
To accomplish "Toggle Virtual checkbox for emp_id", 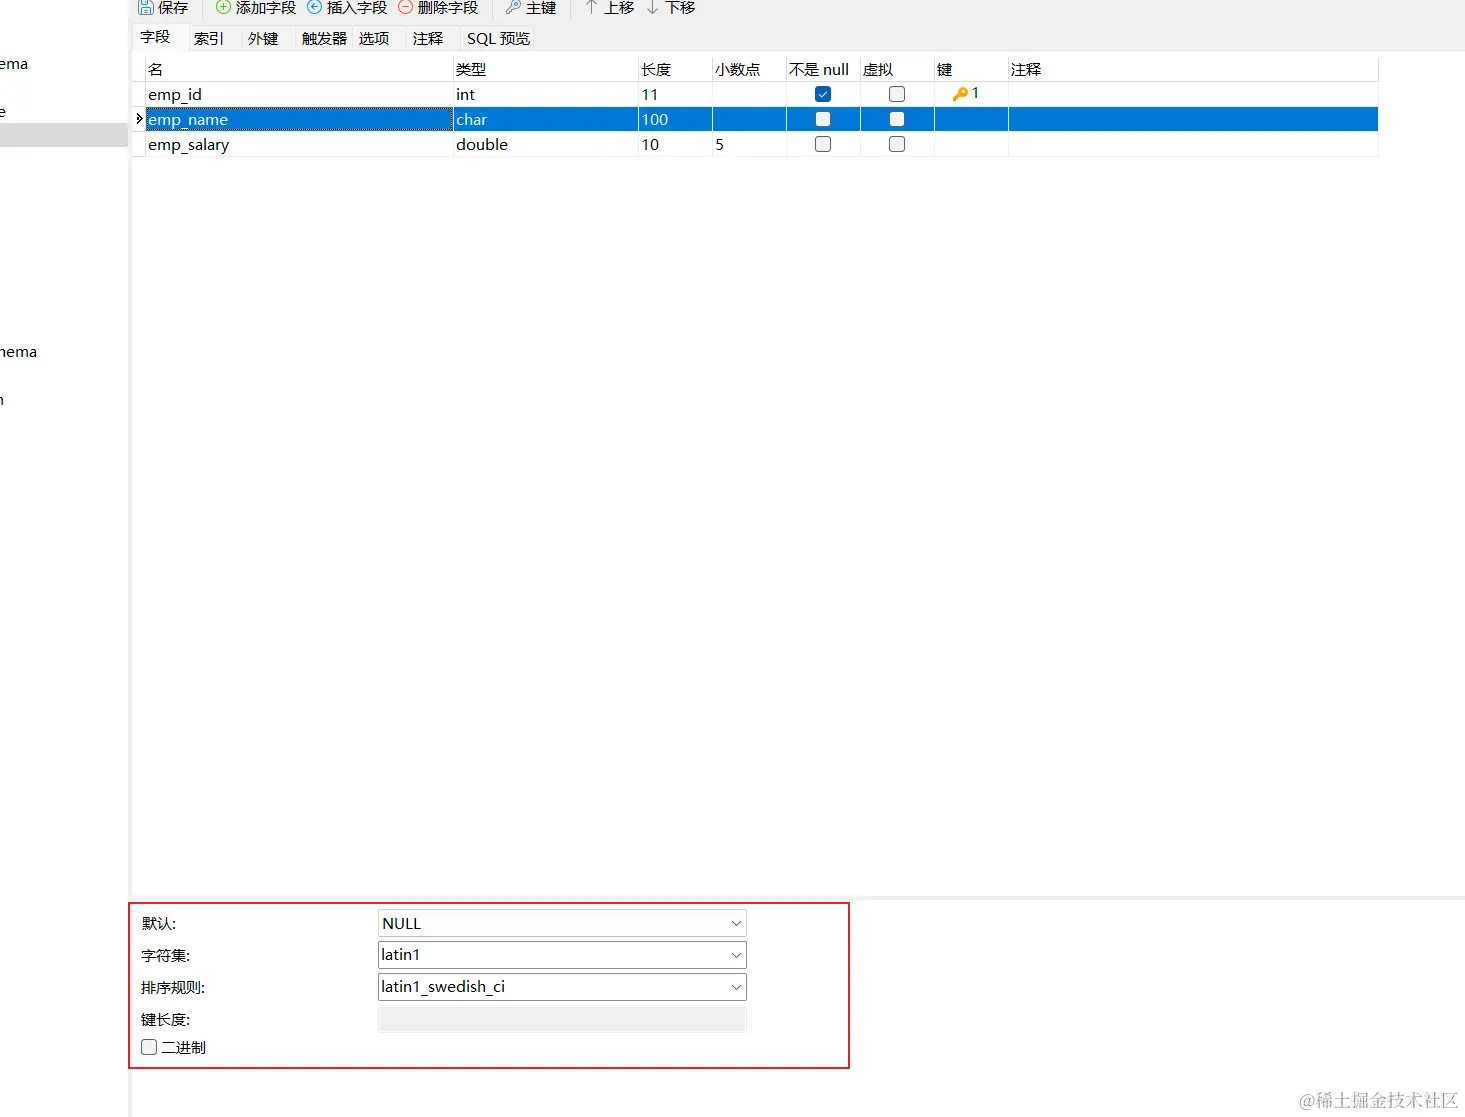I will click(897, 94).
